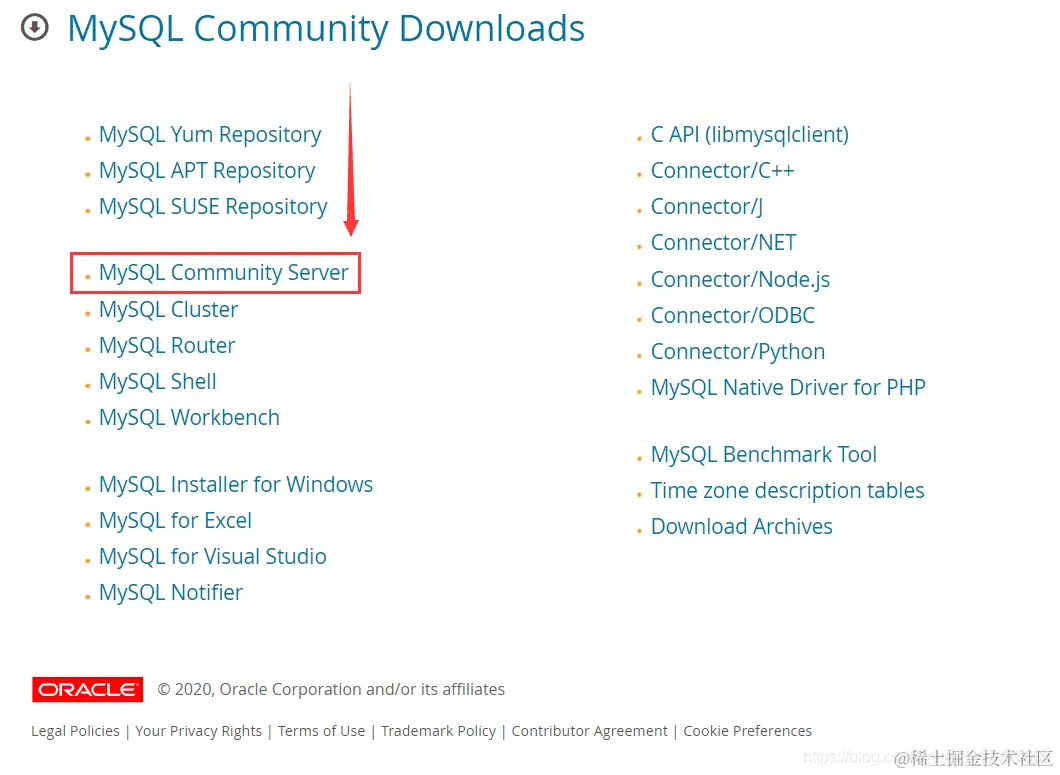Viewport: 1060px width, 775px height.
Task: Open Connector/ODBC link
Action: (x=733, y=316)
